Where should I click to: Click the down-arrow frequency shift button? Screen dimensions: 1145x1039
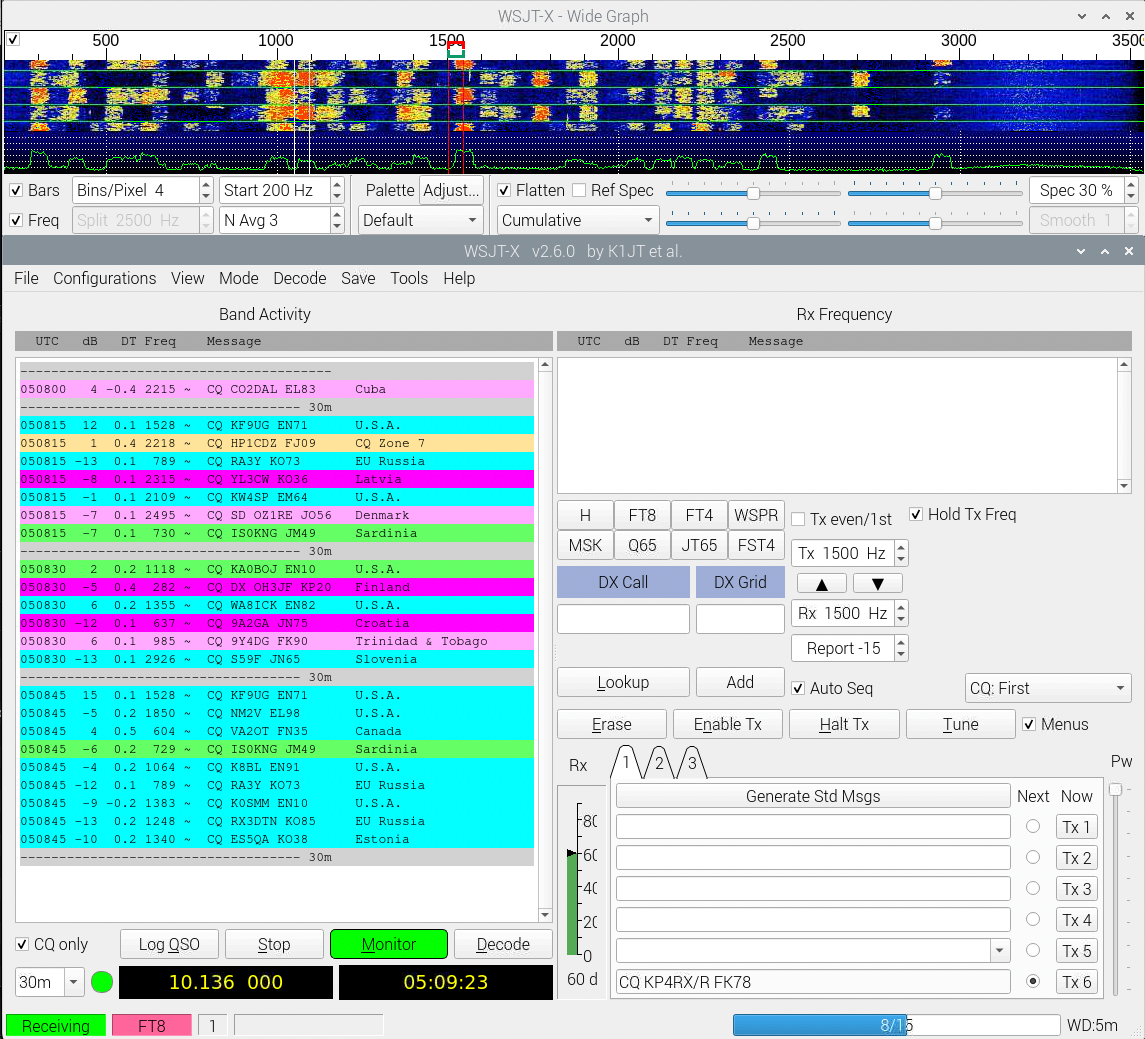pyautogui.click(x=878, y=583)
